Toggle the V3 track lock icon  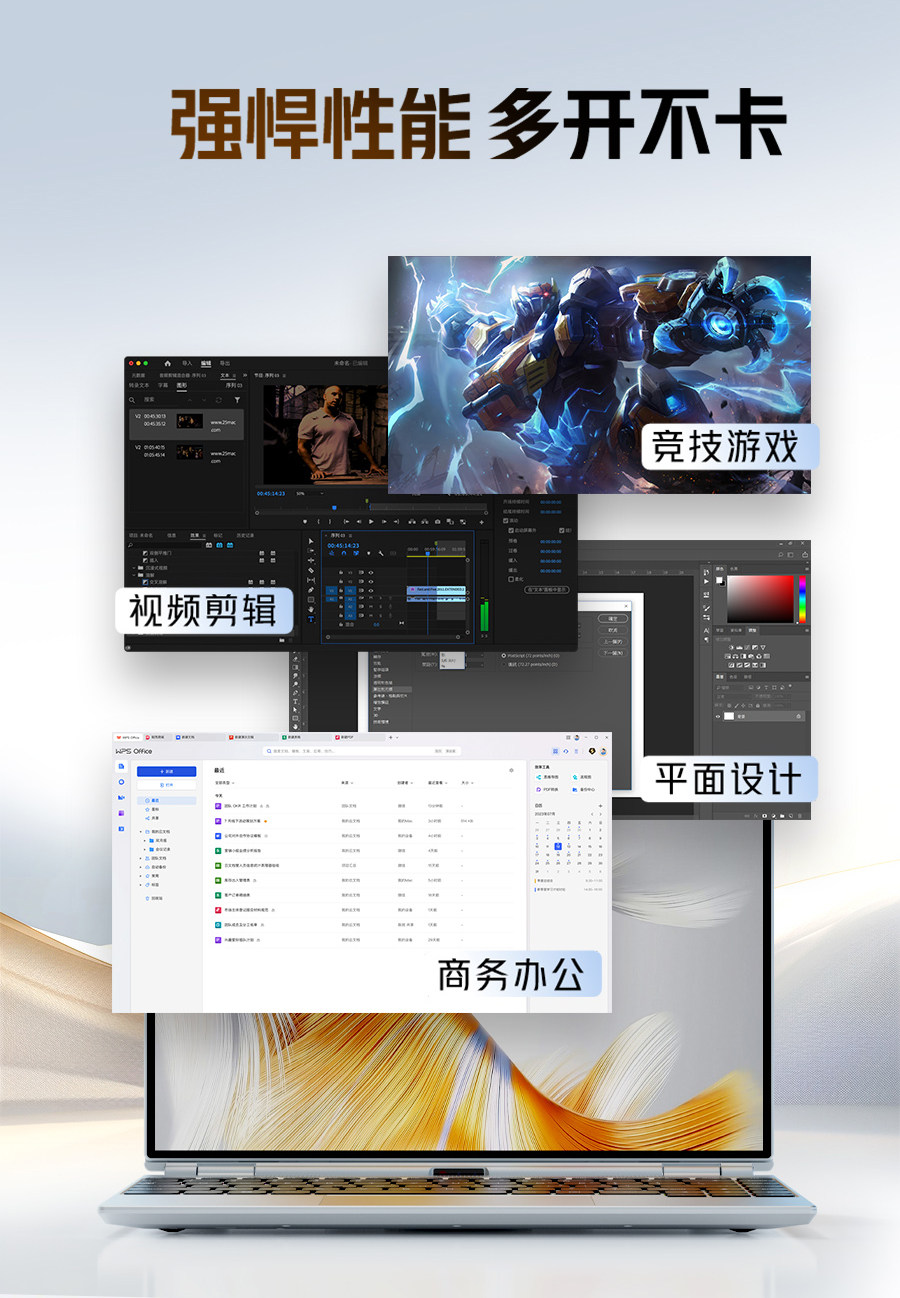pyautogui.click(x=341, y=572)
